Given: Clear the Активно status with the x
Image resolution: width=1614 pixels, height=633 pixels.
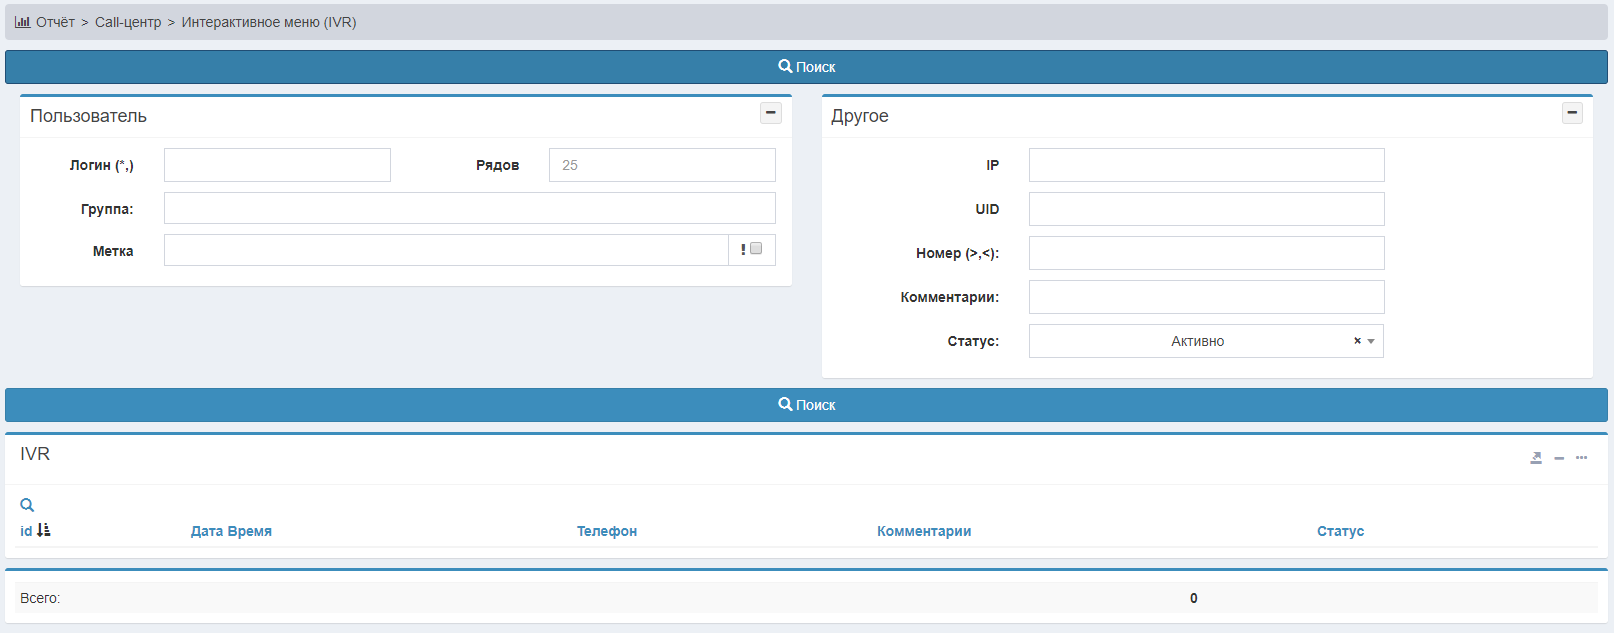Looking at the screenshot, I should 1357,341.
